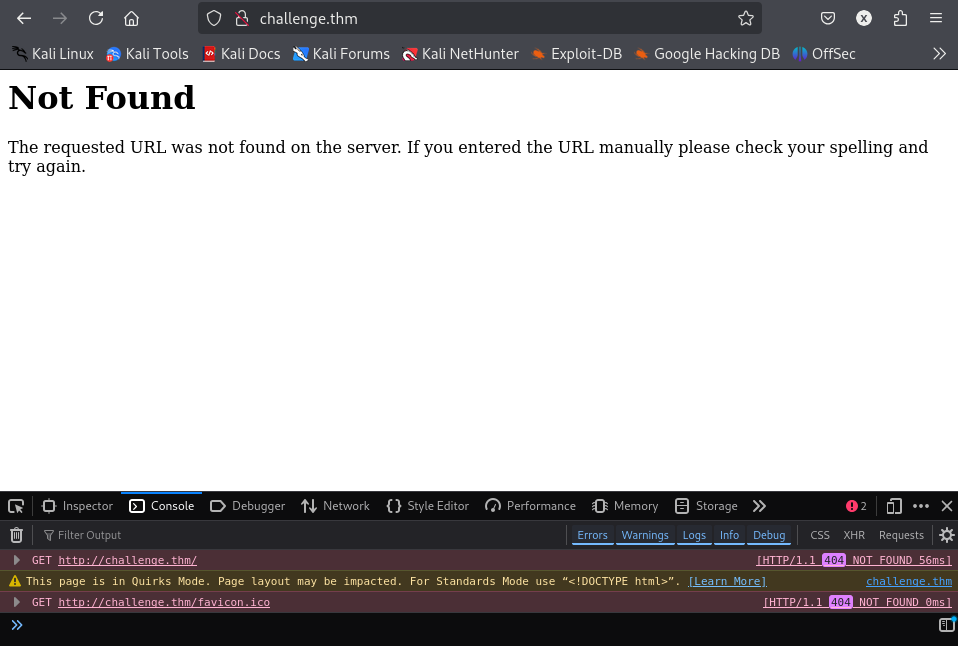Expand the GET challenge.thm/ request entry
Image resolution: width=958 pixels, height=646 pixels.
pyautogui.click(x=17, y=560)
